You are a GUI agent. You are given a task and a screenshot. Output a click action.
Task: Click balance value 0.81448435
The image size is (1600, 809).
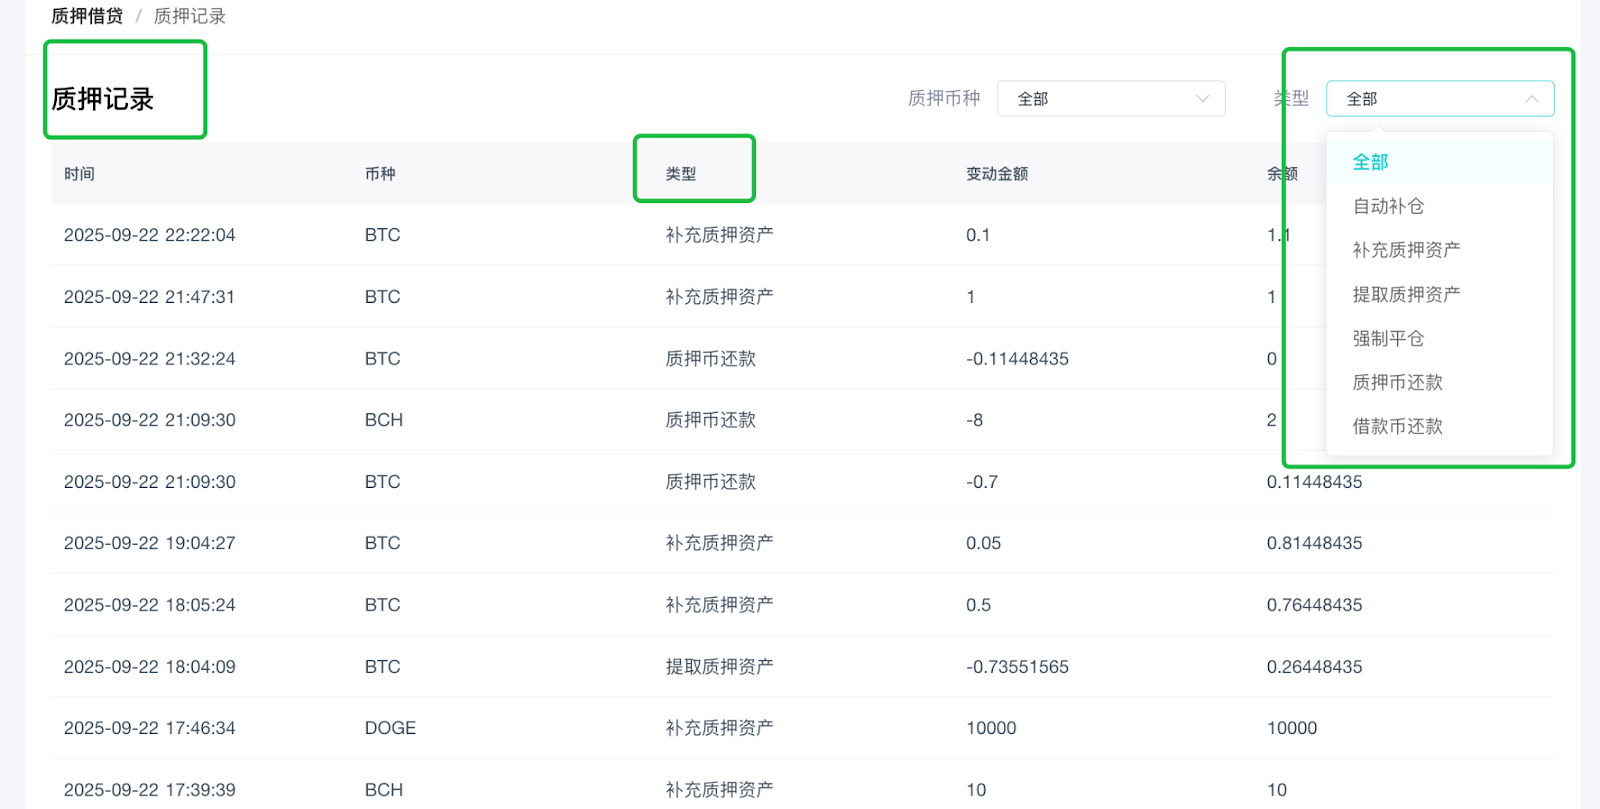tap(1315, 543)
